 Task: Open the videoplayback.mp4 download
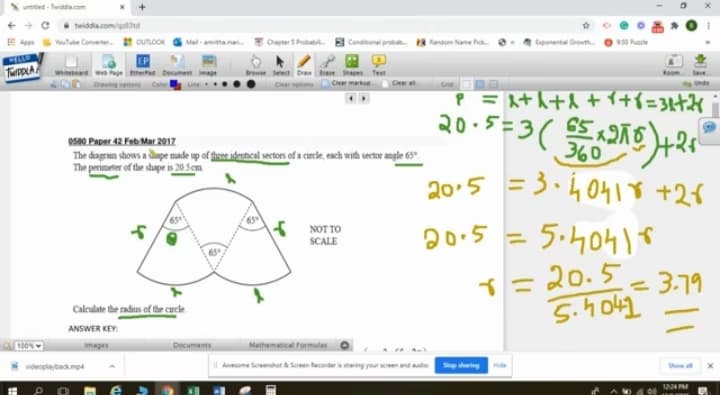click(x=55, y=366)
